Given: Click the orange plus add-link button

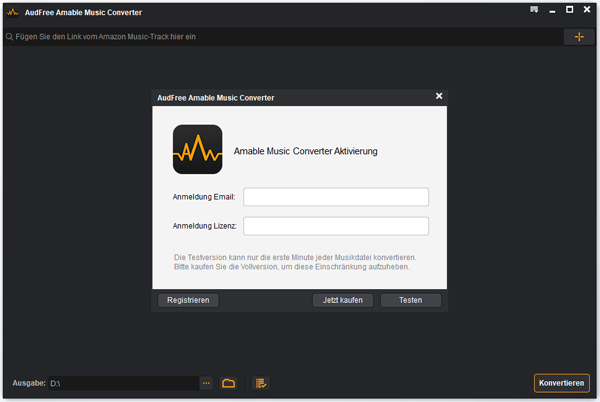Looking at the screenshot, I should (579, 37).
